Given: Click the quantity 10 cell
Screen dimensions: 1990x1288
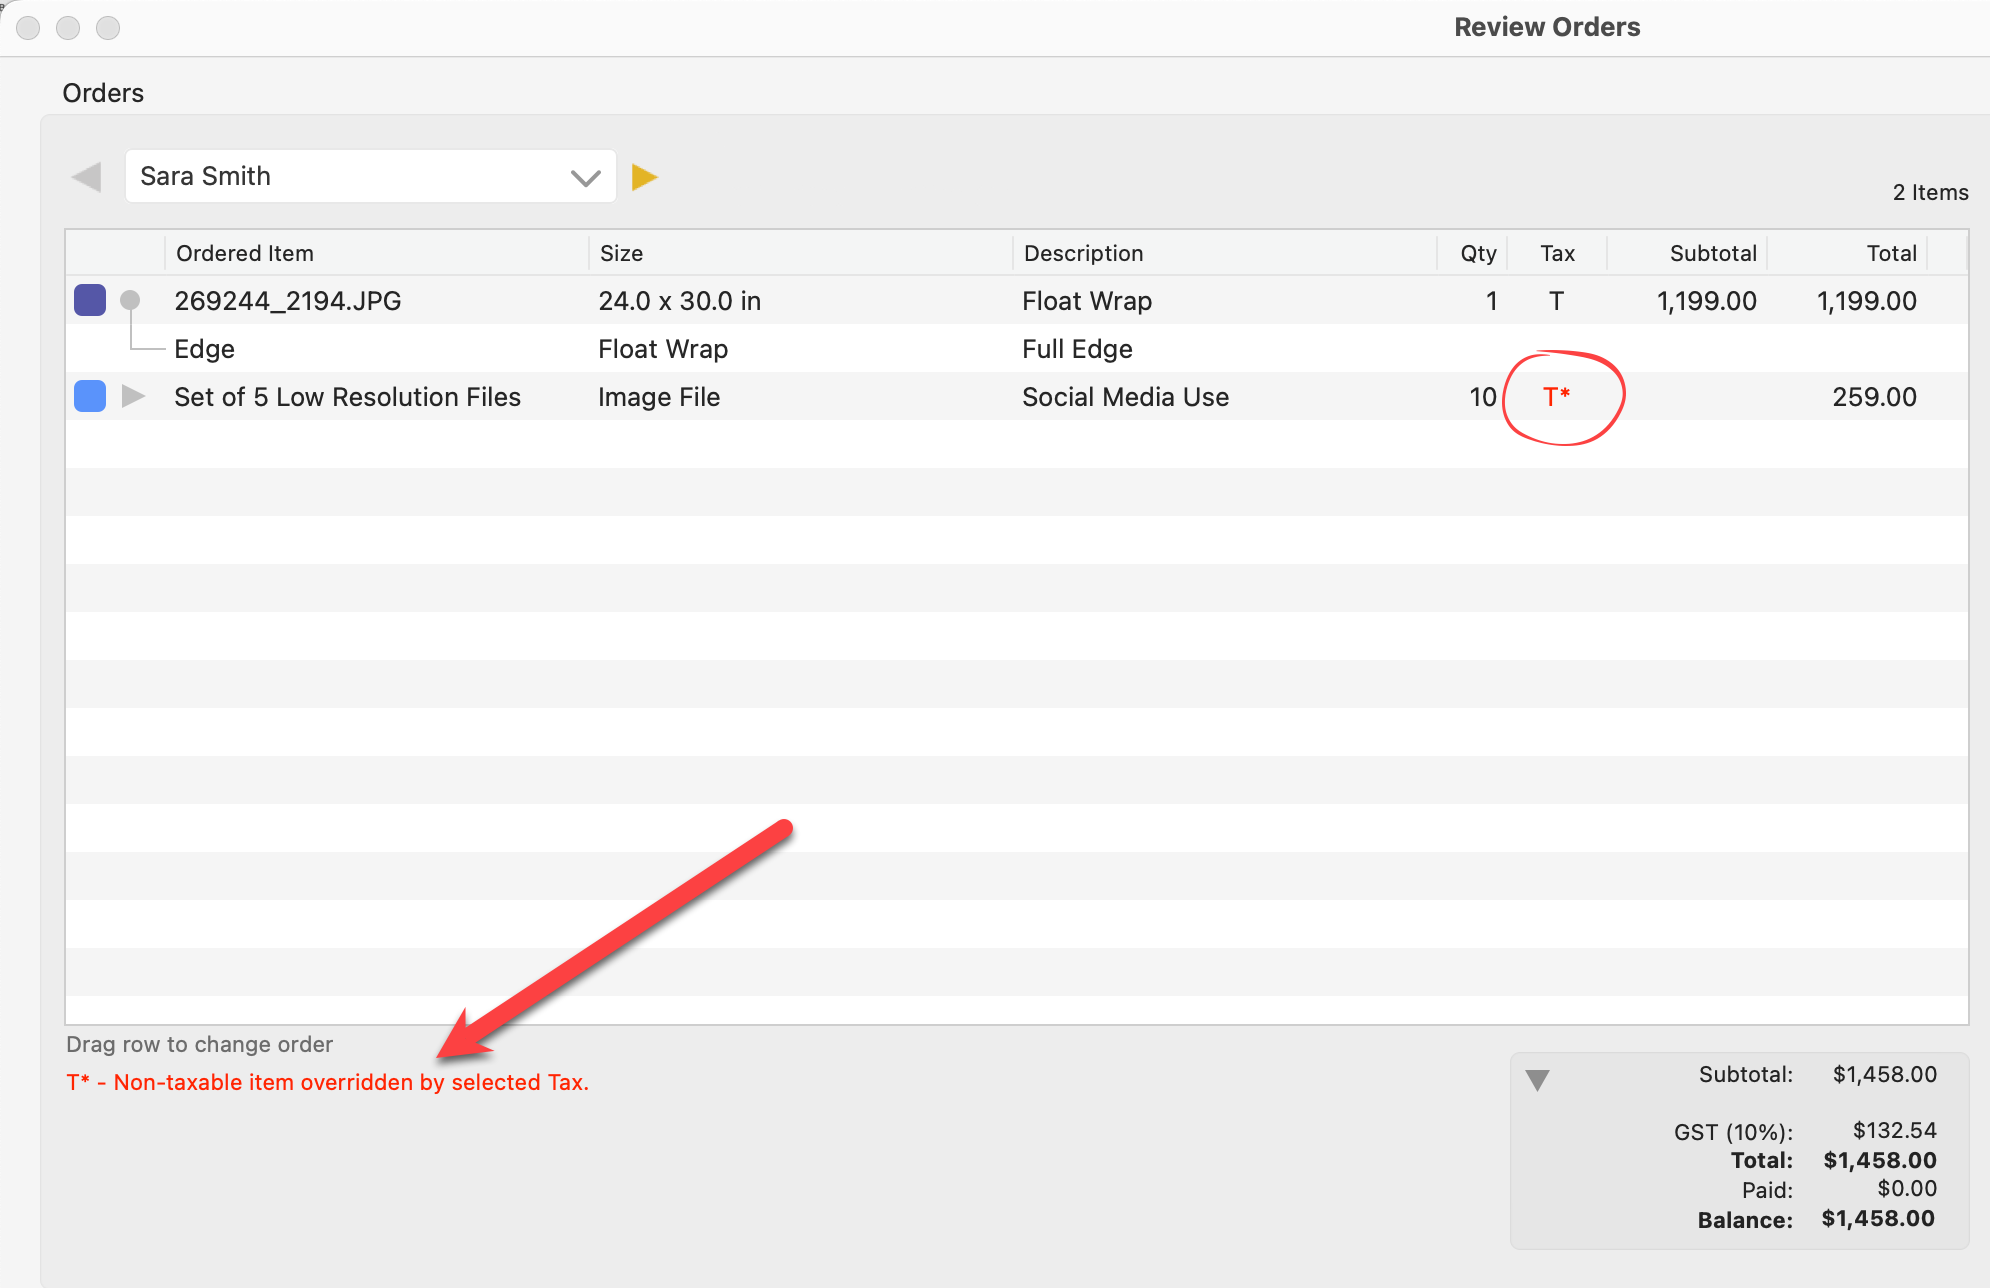Looking at the screenshot, I should pyautogui.click(x=1482, y=397).
